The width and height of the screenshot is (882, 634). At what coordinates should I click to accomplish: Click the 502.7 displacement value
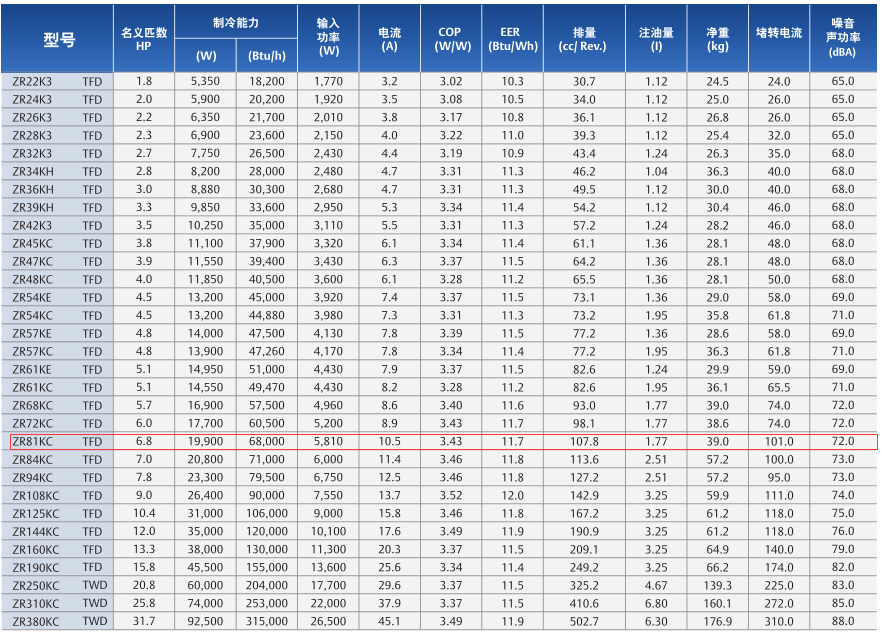pos(584,621)
